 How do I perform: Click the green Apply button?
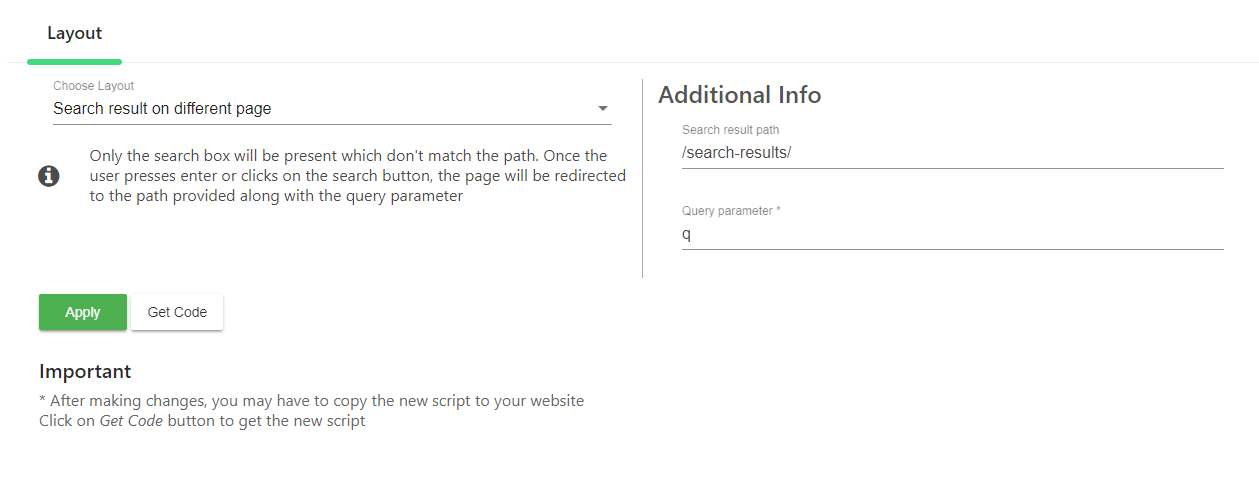pos(83,312)
